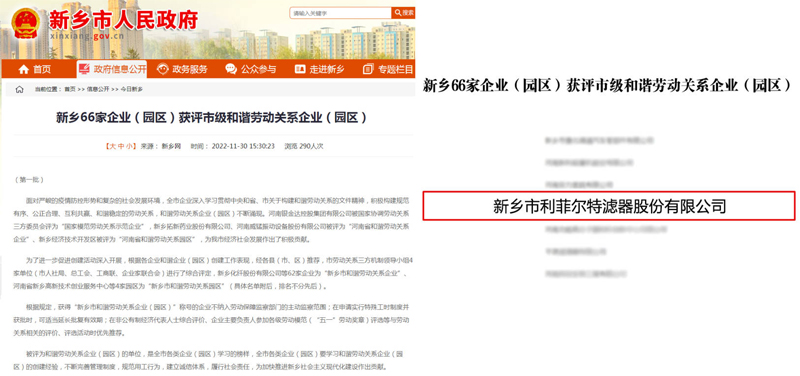Click the view count 290人次
Screen dimensions: 800x376
[x=311, y=146]
